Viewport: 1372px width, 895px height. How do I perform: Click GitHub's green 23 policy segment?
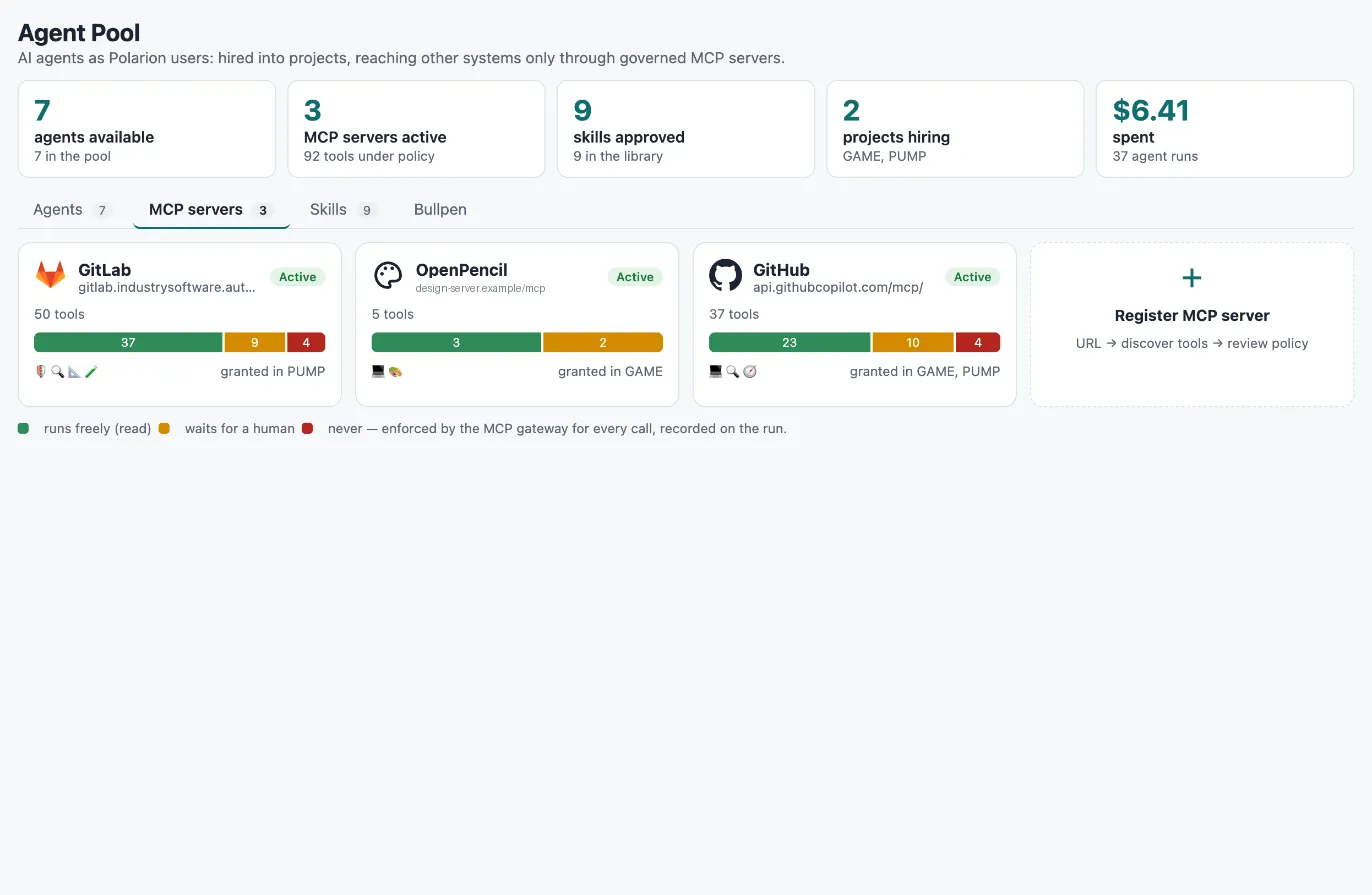790,342
